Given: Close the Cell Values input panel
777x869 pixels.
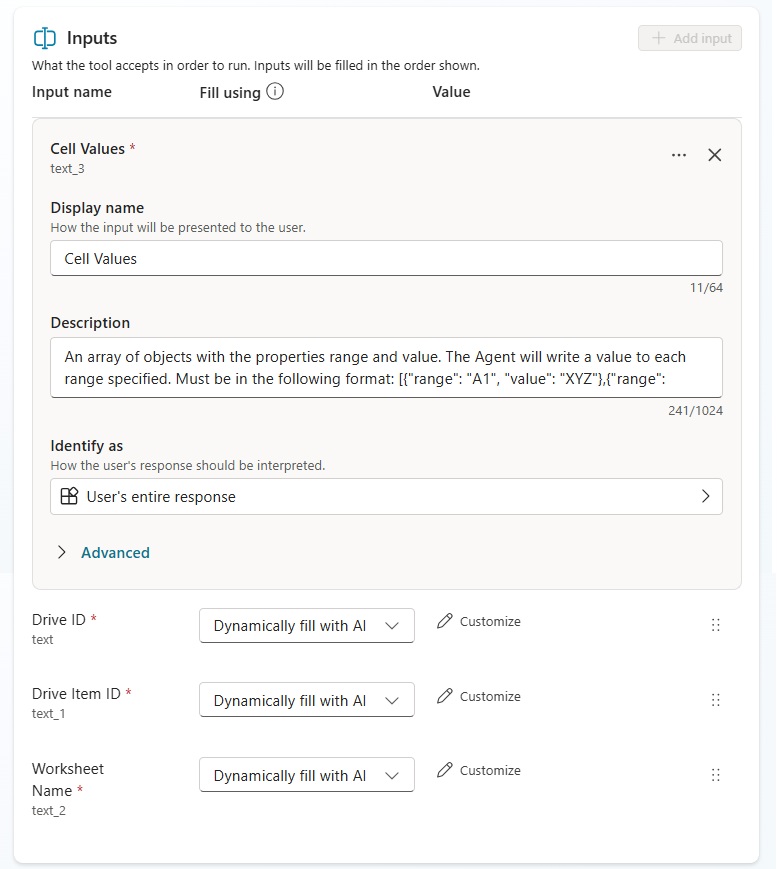Looking at the screenshot, I should [714, 155].
